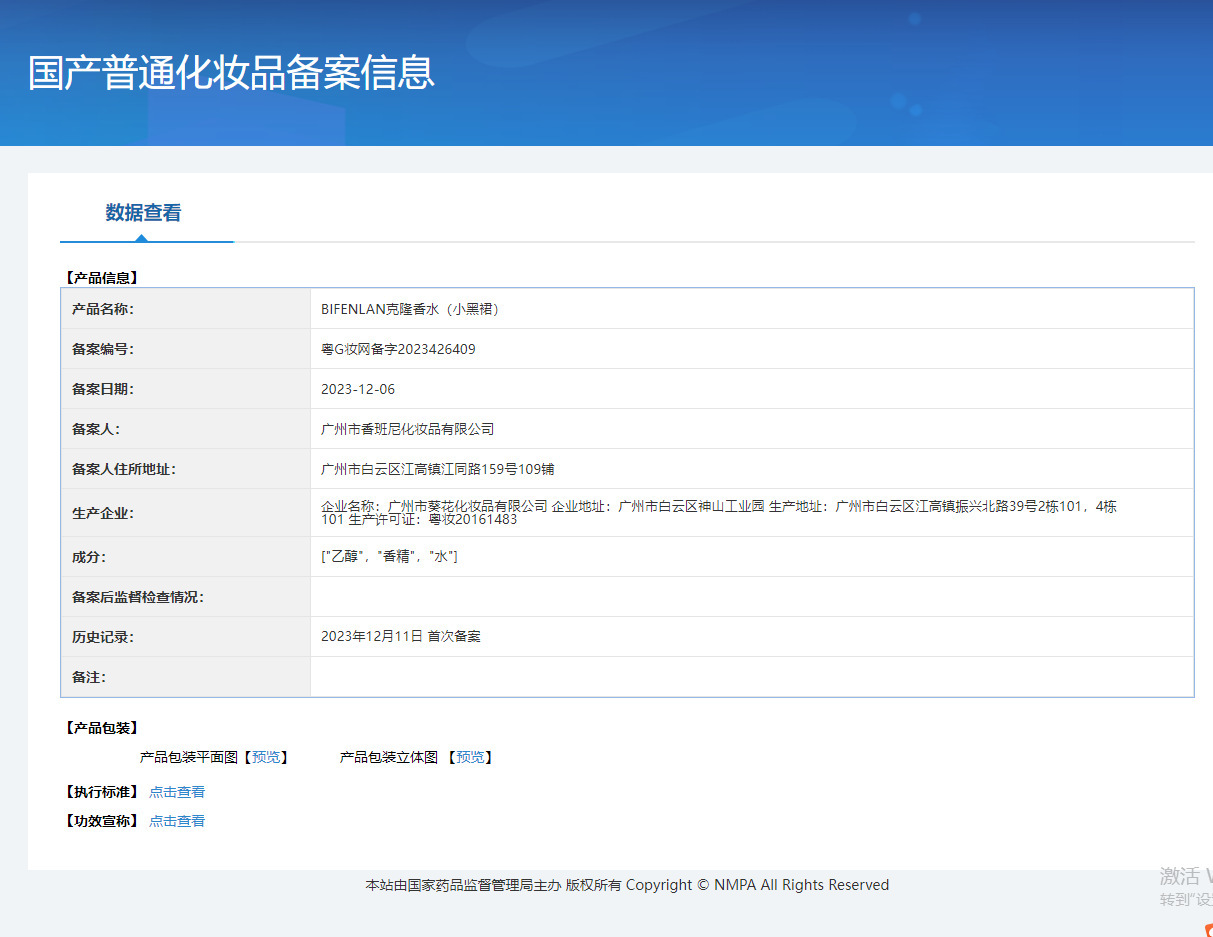This screenshot has width=1213, height=937.
Task: Click the NMPA copyright footer text
Action: pyautogui.click(x=627, y=885)
